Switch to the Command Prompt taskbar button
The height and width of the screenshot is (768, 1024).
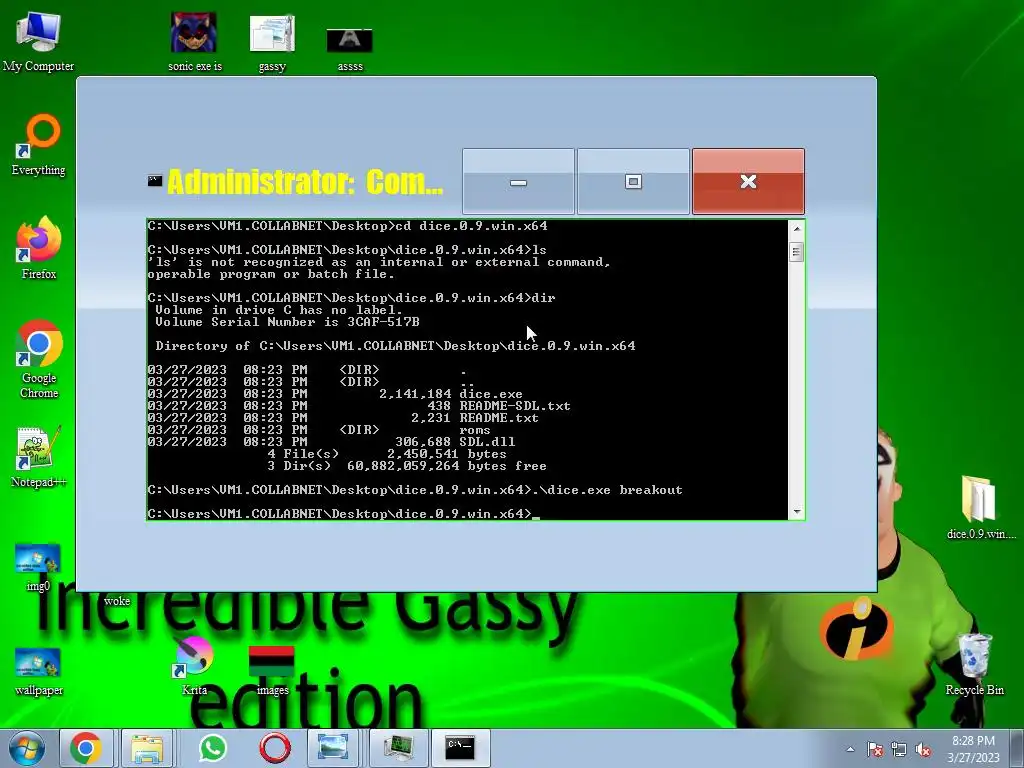[x=460, y=748]
